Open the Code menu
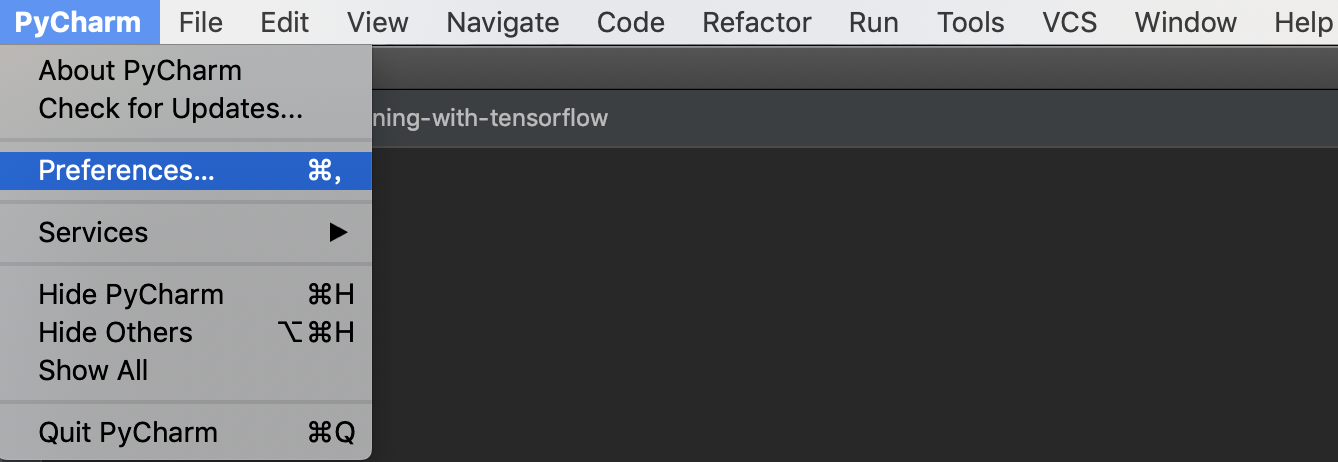1338x462 pixels. click(x=631, y=22)
